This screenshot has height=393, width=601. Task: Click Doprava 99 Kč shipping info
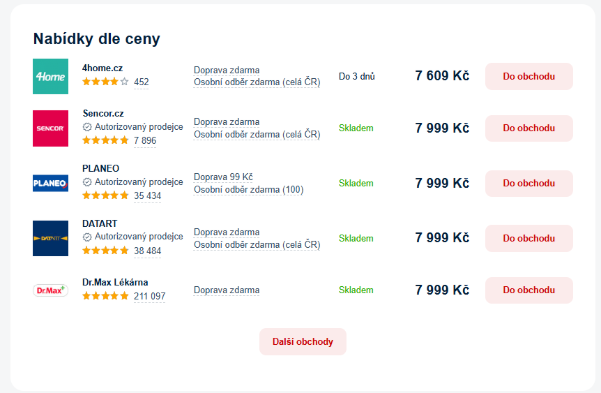click(x=223, y=177)
